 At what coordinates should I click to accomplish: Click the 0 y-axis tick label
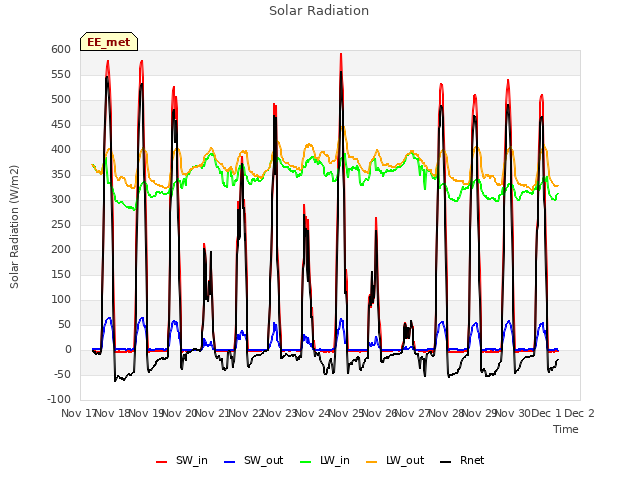(x=68, y=350)
